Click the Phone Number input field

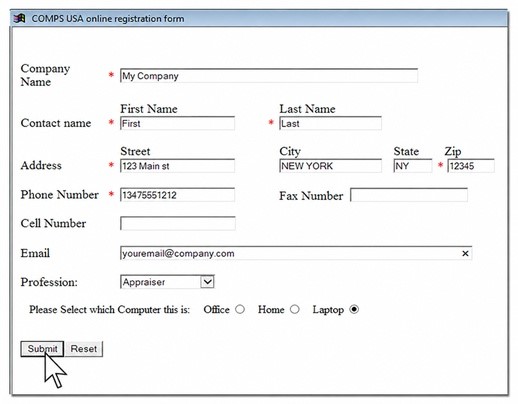tap(177, 195)
